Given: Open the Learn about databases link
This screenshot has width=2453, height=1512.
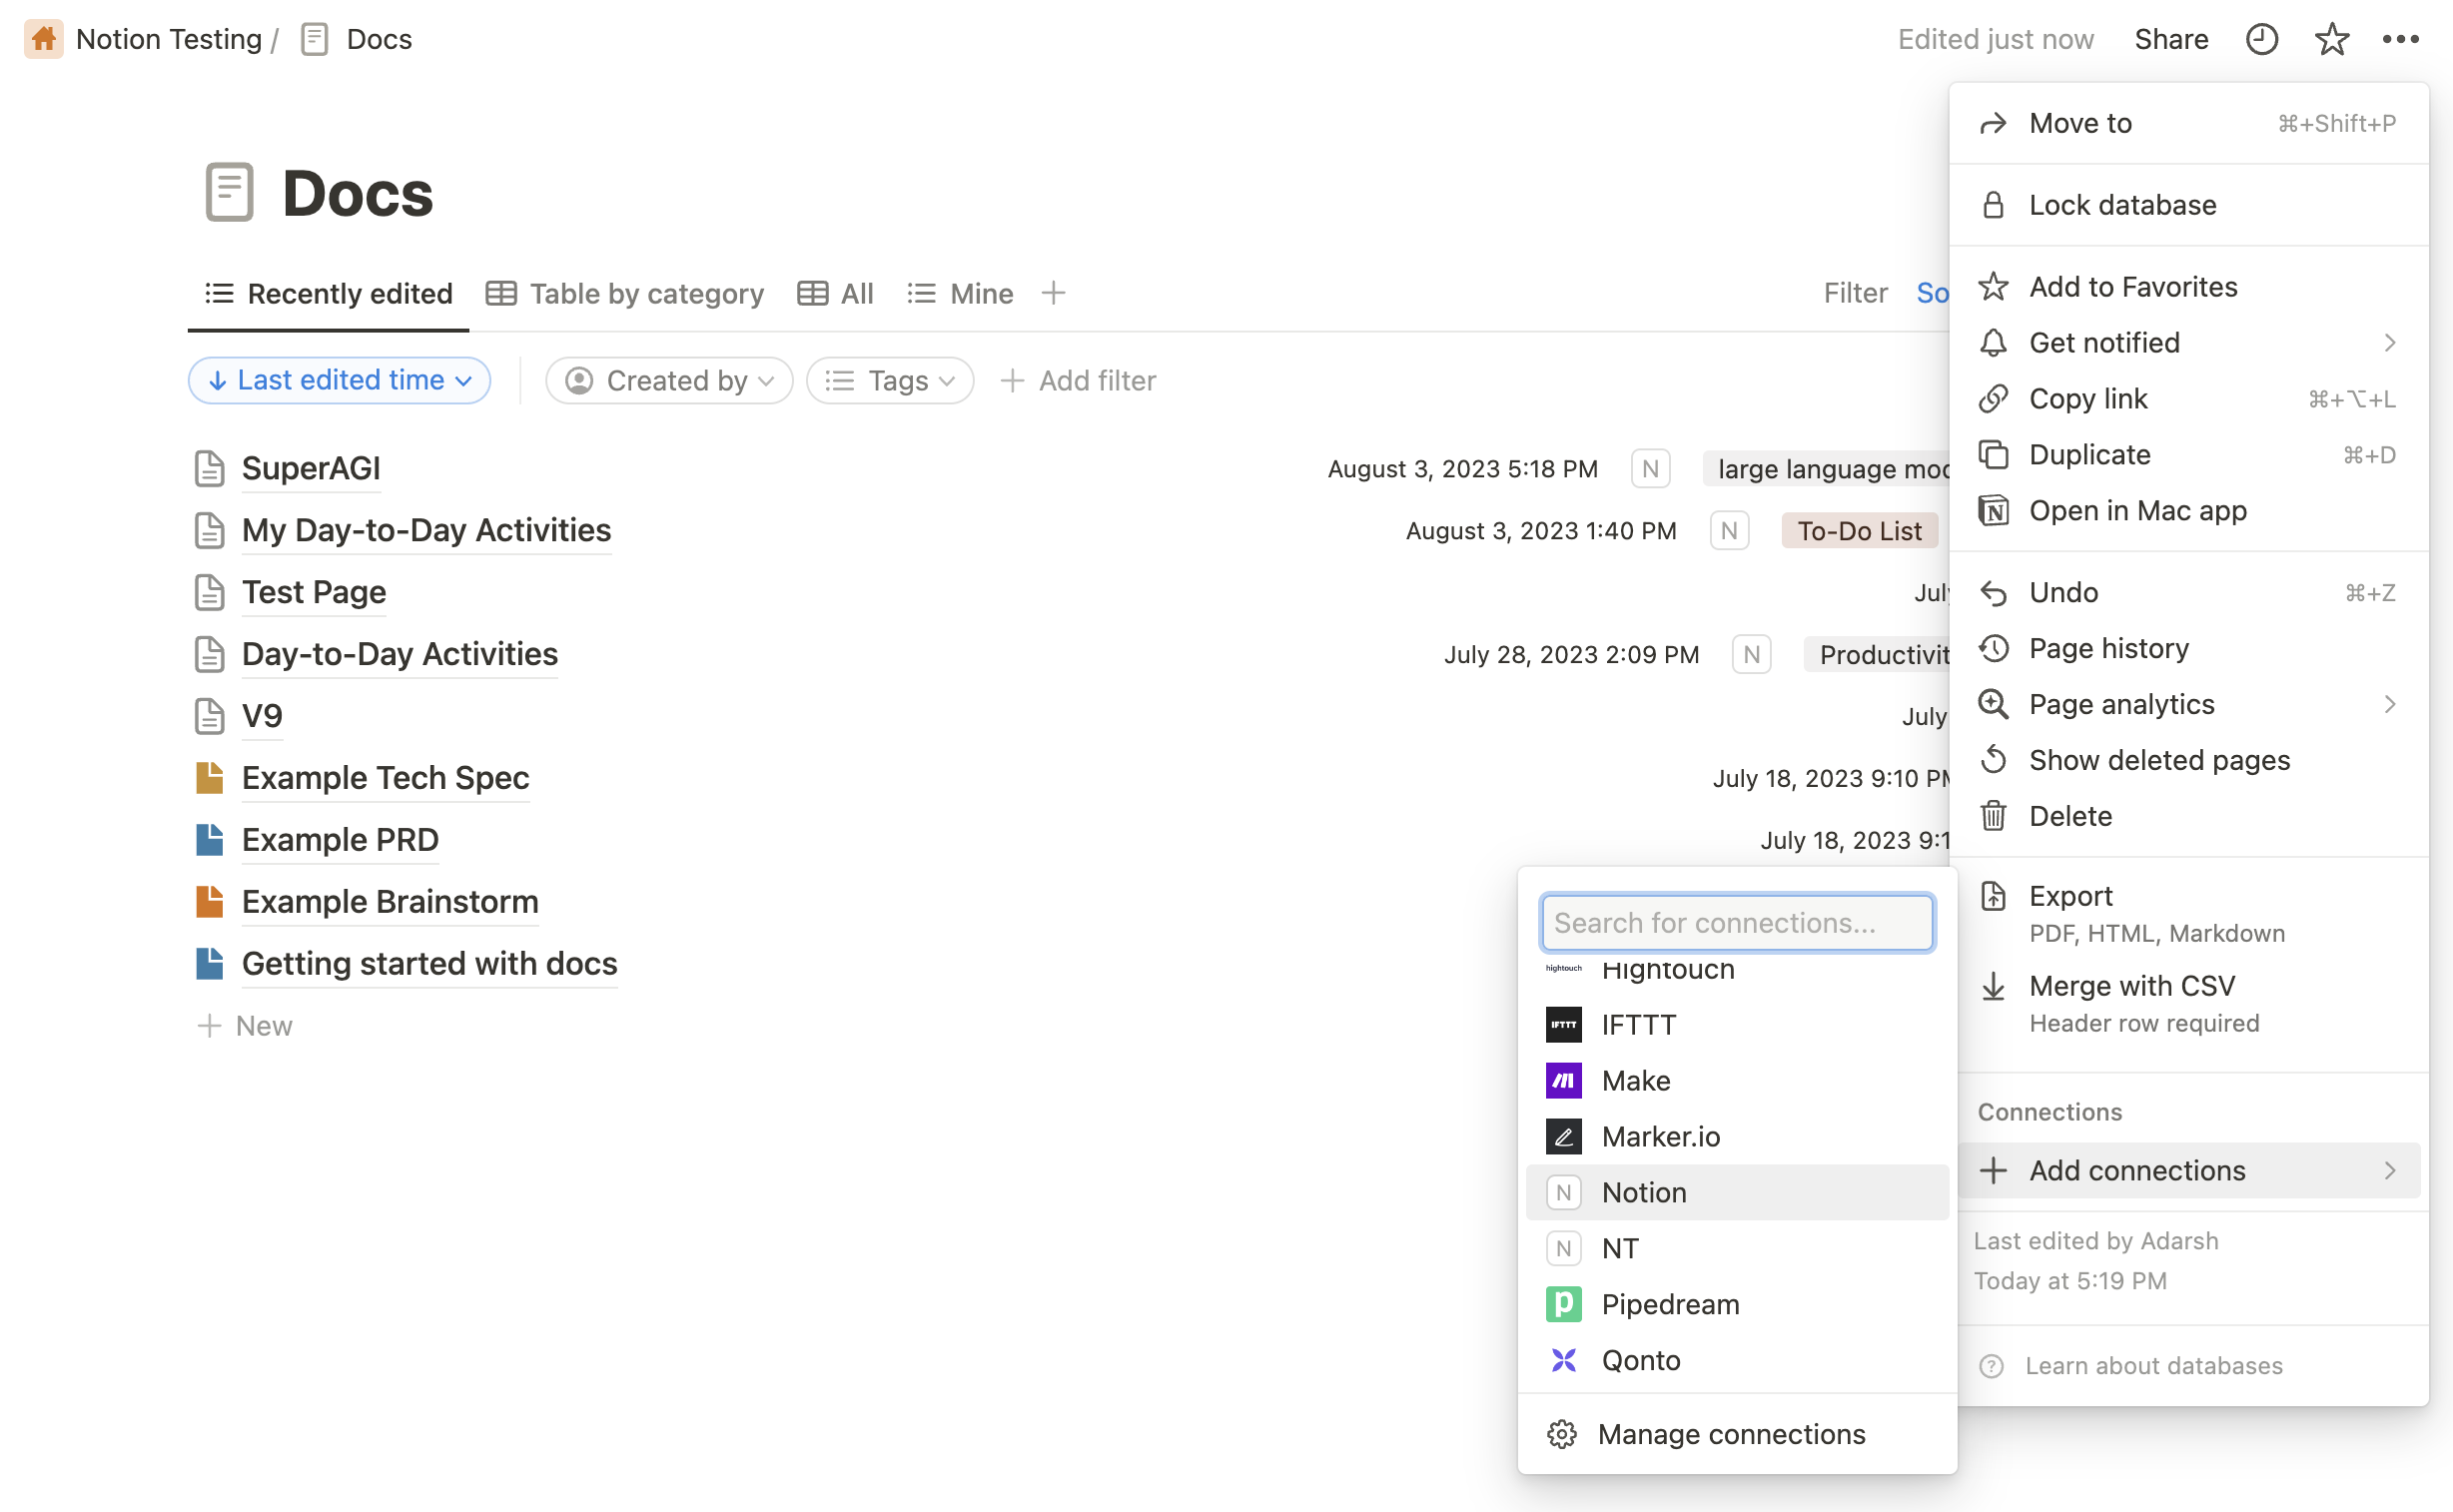Looking at the screenshot, I should (2153, 1366).
